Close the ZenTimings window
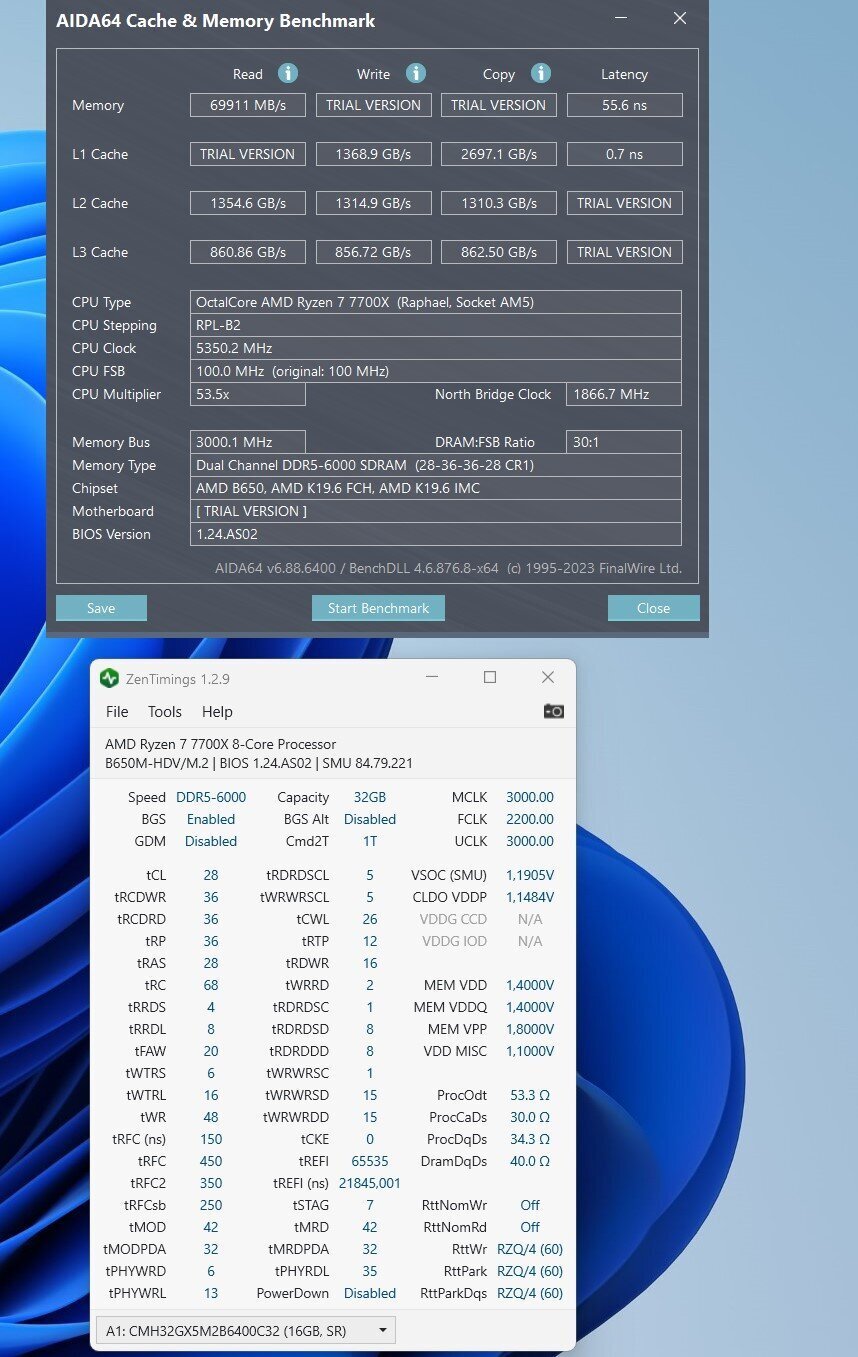 547,677
